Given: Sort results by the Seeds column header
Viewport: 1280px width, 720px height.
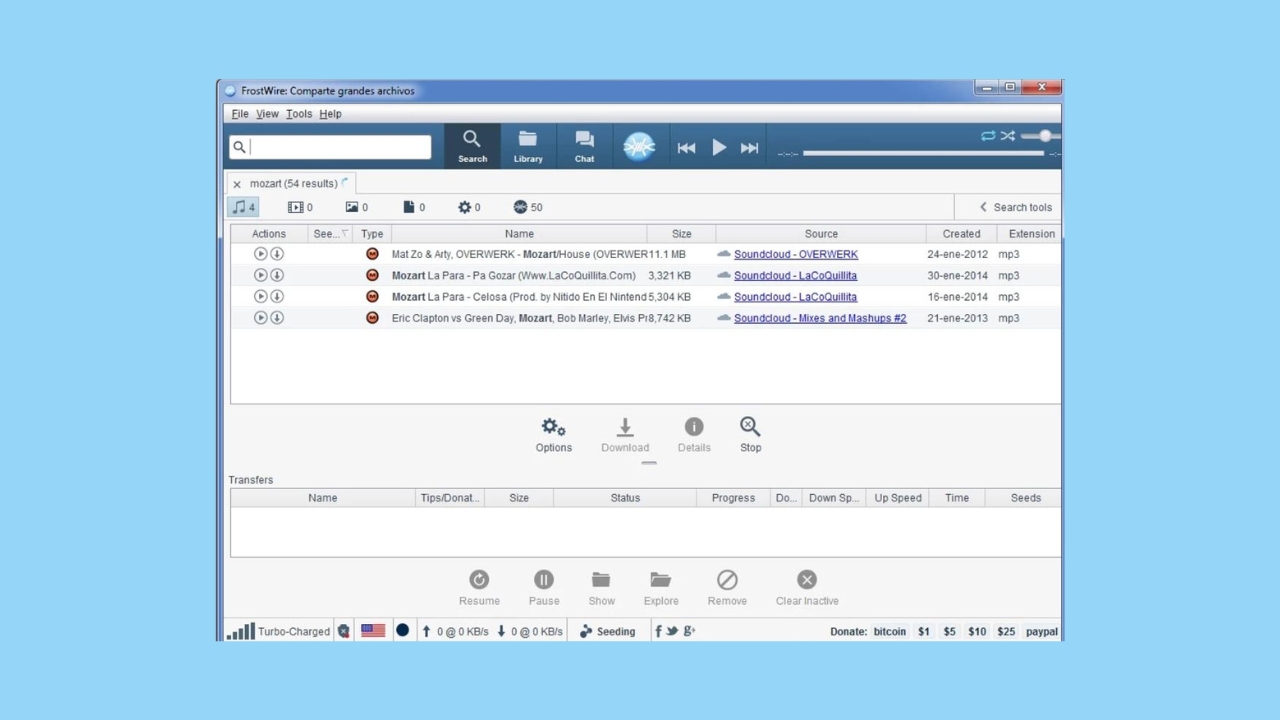Looking at the screenshot, I should click(330, 234).
